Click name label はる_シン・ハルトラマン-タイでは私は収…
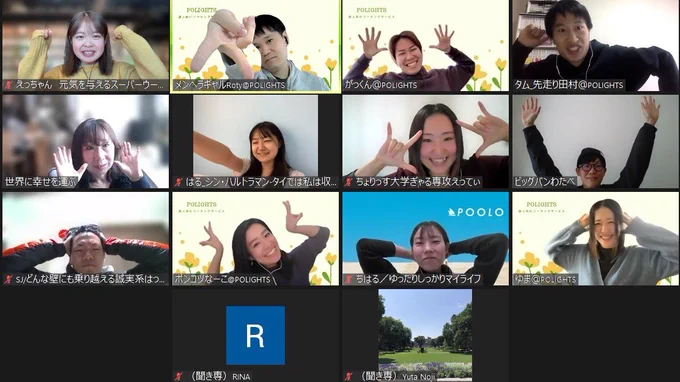680x382 pixels. (261, 183)
